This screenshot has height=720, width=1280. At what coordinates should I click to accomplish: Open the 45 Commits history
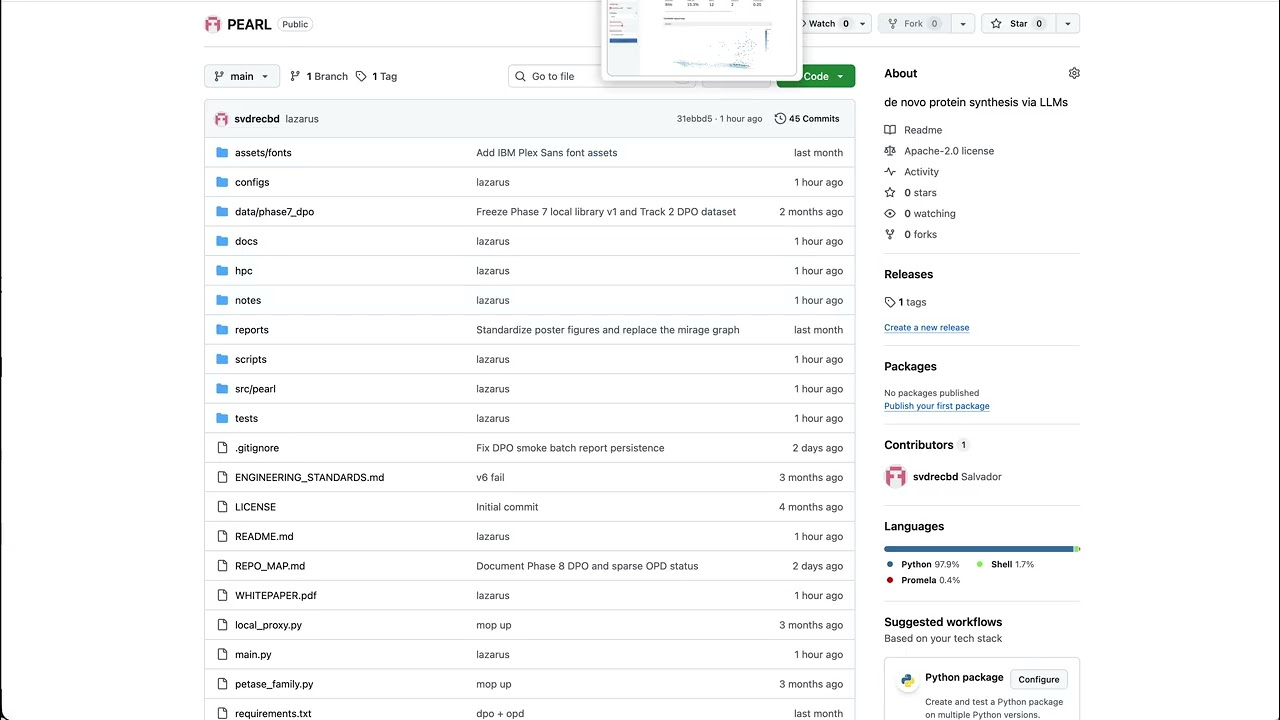pyautogui.click(x=807, y=119)
